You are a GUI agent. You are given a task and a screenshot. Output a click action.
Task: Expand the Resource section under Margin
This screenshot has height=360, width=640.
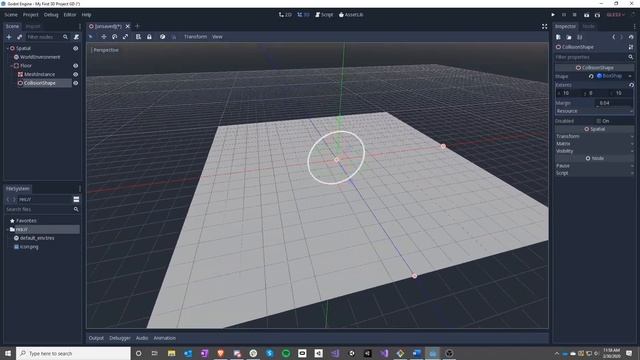(594, 111)
